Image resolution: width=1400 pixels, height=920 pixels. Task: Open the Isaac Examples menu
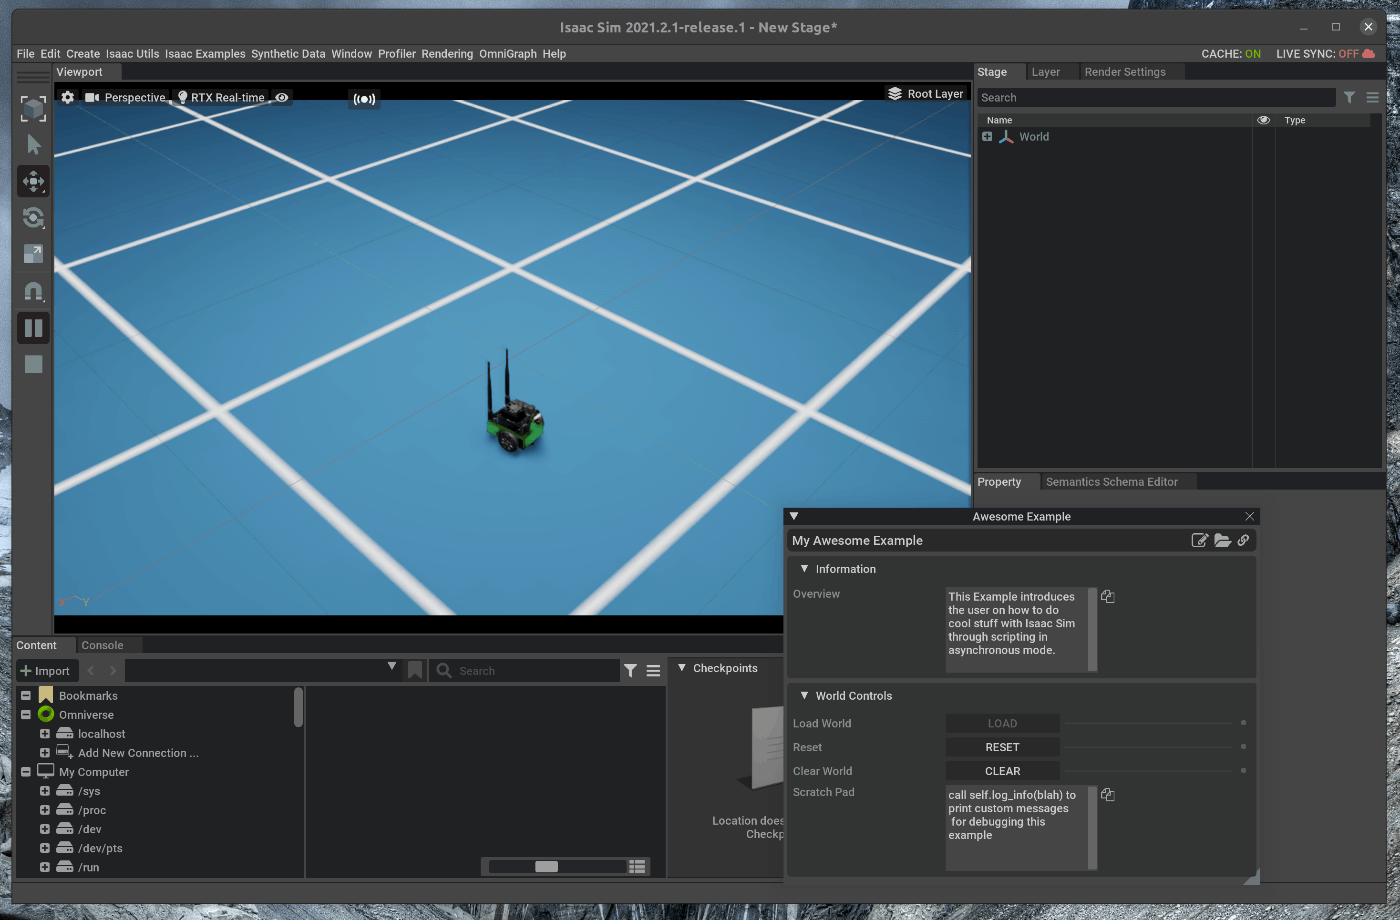click(x=205, y=54)
